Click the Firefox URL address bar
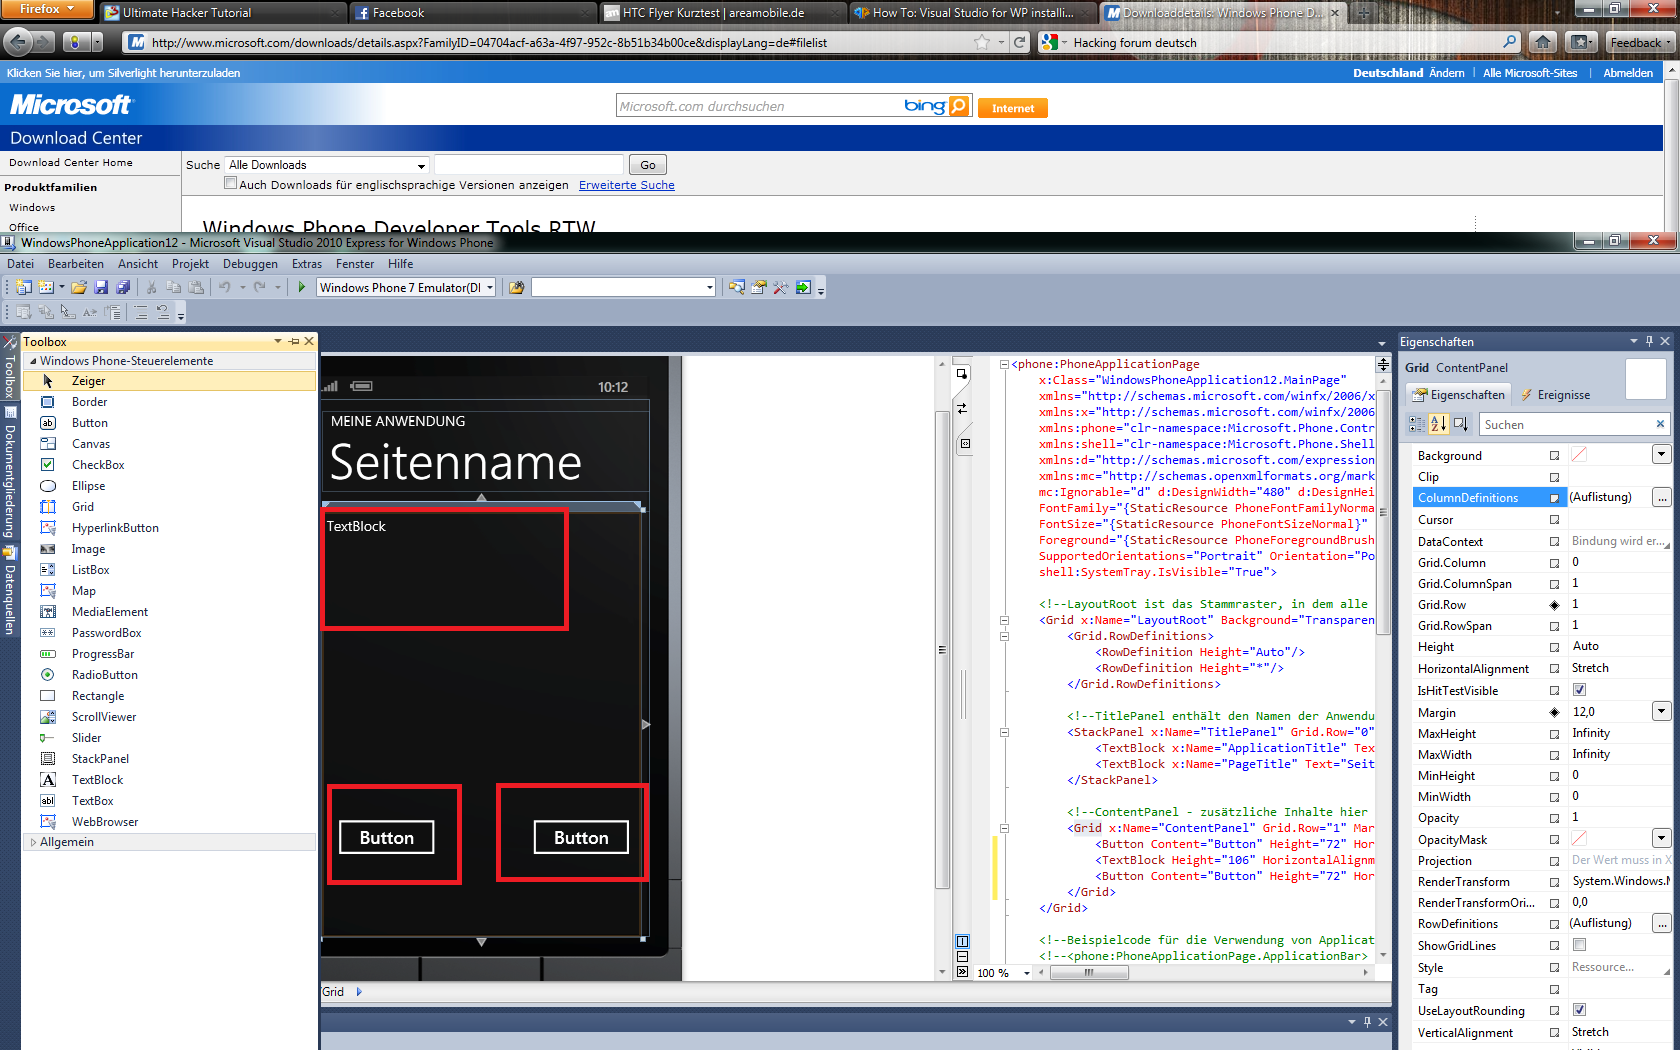This screenshot has width=1680, height=1050. [560, 42]
